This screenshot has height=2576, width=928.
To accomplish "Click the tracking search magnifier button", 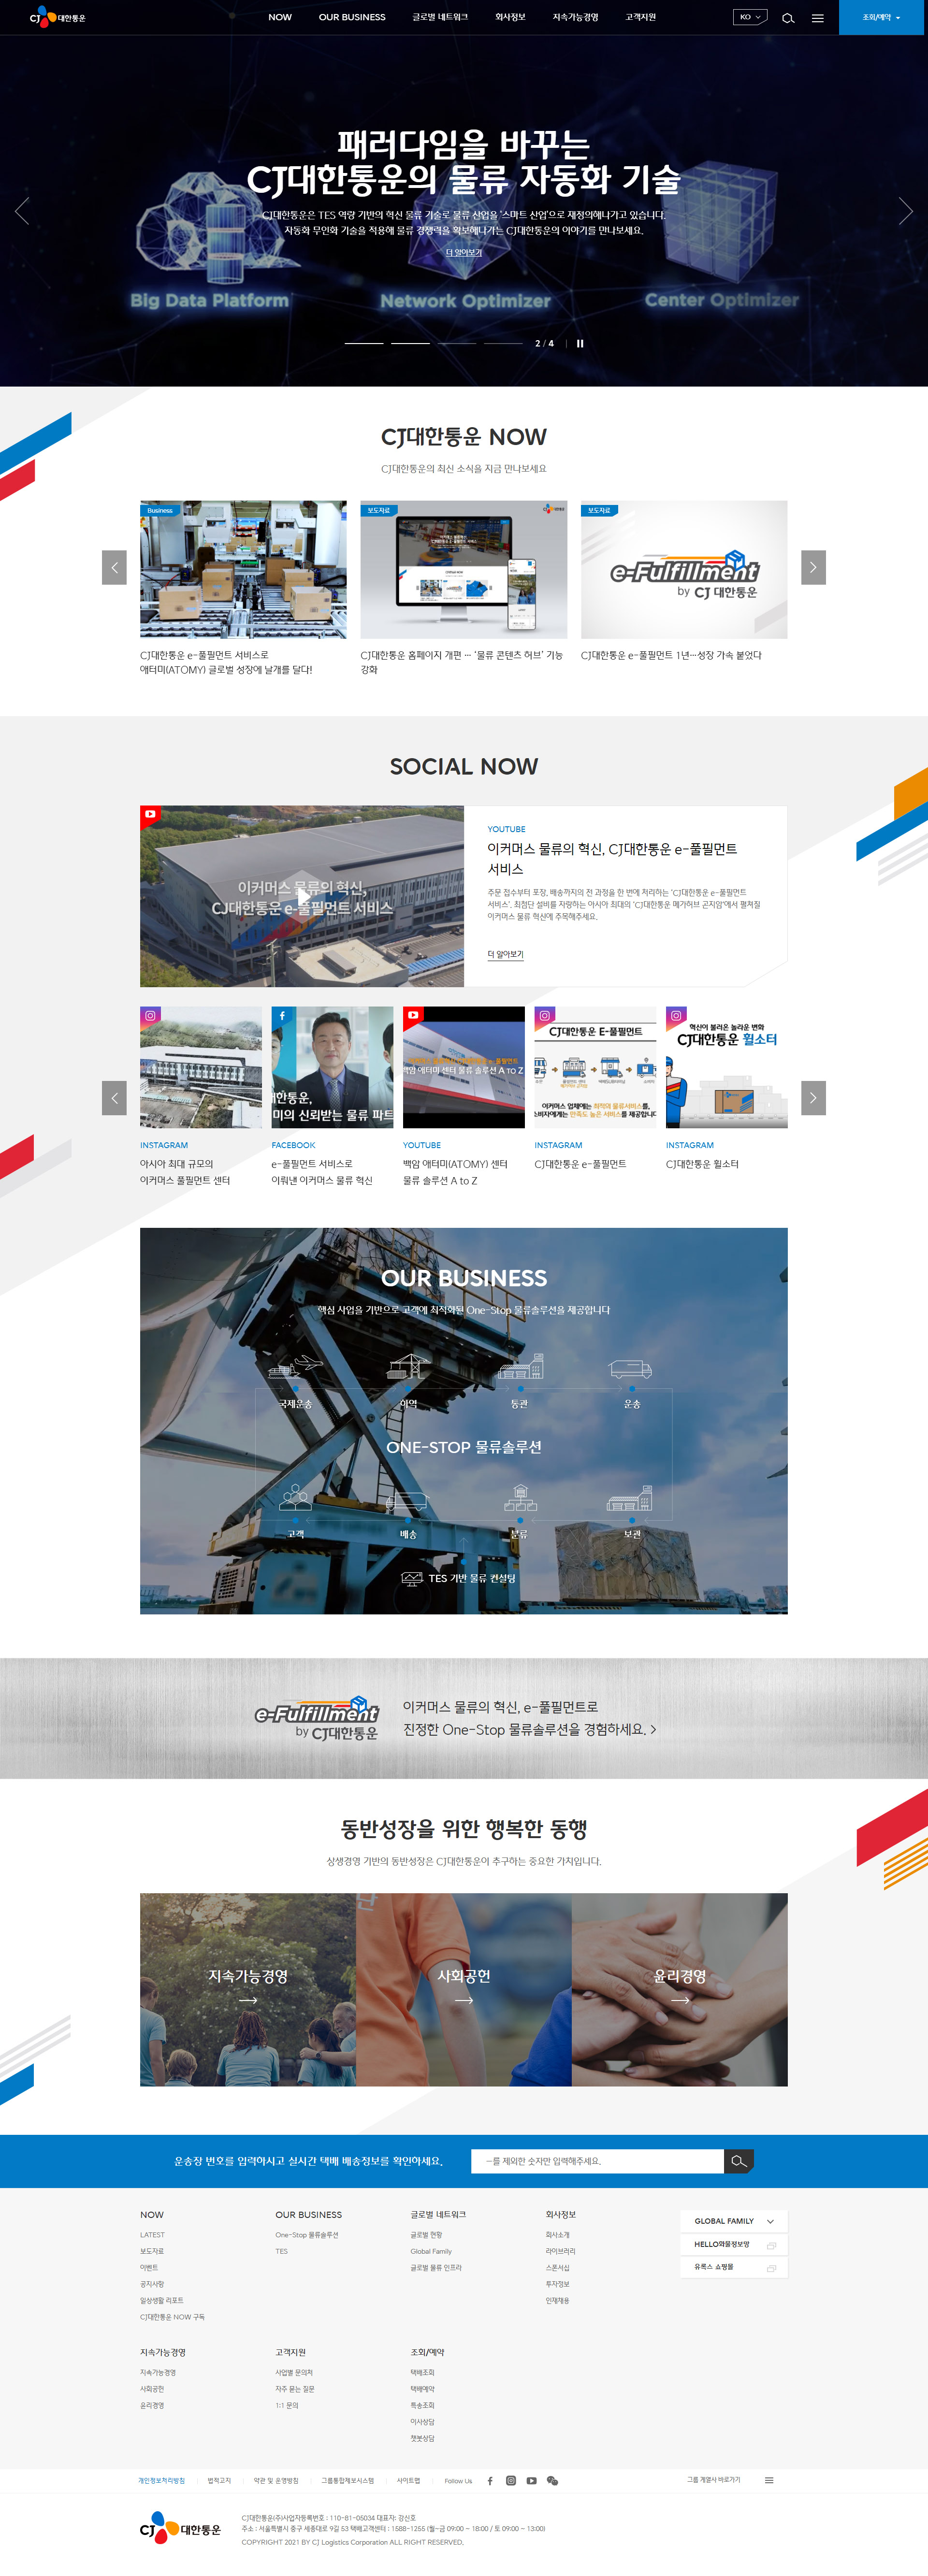I will [x=739, y=2162].
